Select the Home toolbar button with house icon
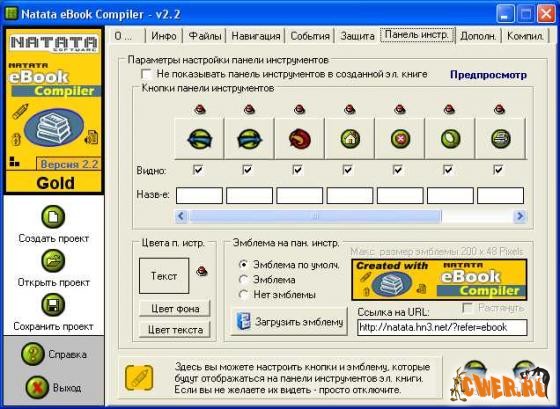Screen dimensions: 560x409 (x=350, y=139)
